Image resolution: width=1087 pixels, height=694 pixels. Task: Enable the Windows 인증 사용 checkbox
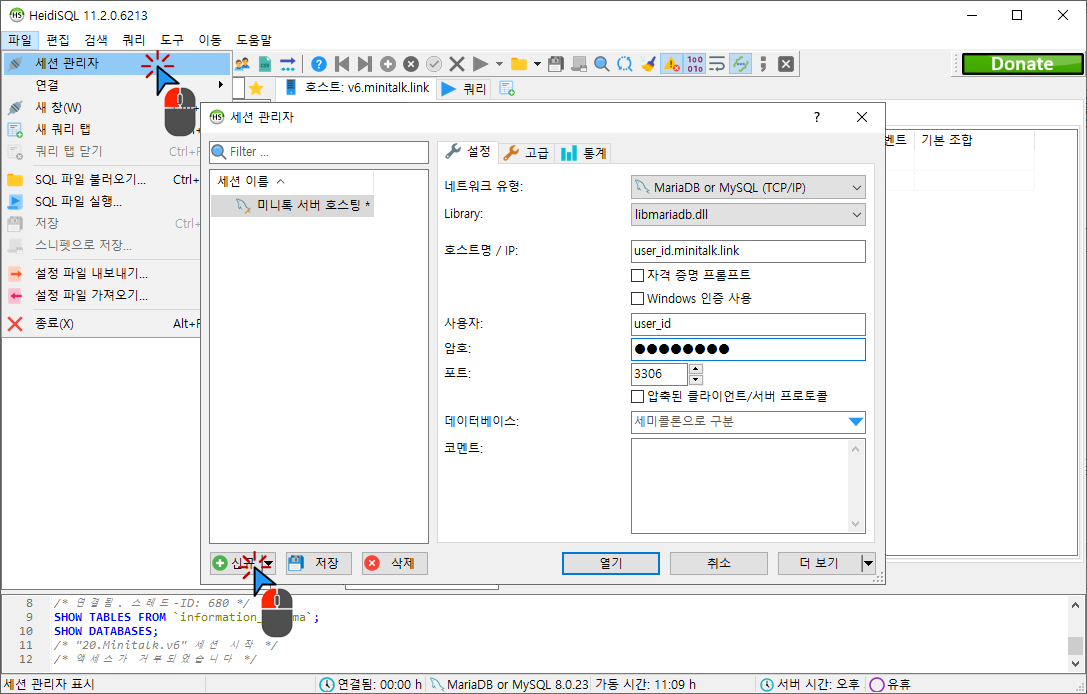tap(637, 299)
